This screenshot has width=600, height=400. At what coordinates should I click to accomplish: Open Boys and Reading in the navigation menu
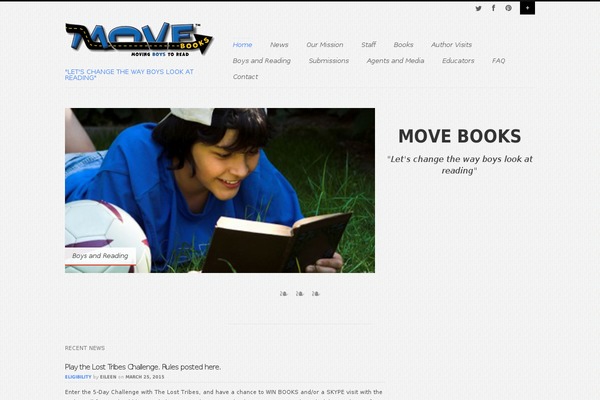coord(261,60)
